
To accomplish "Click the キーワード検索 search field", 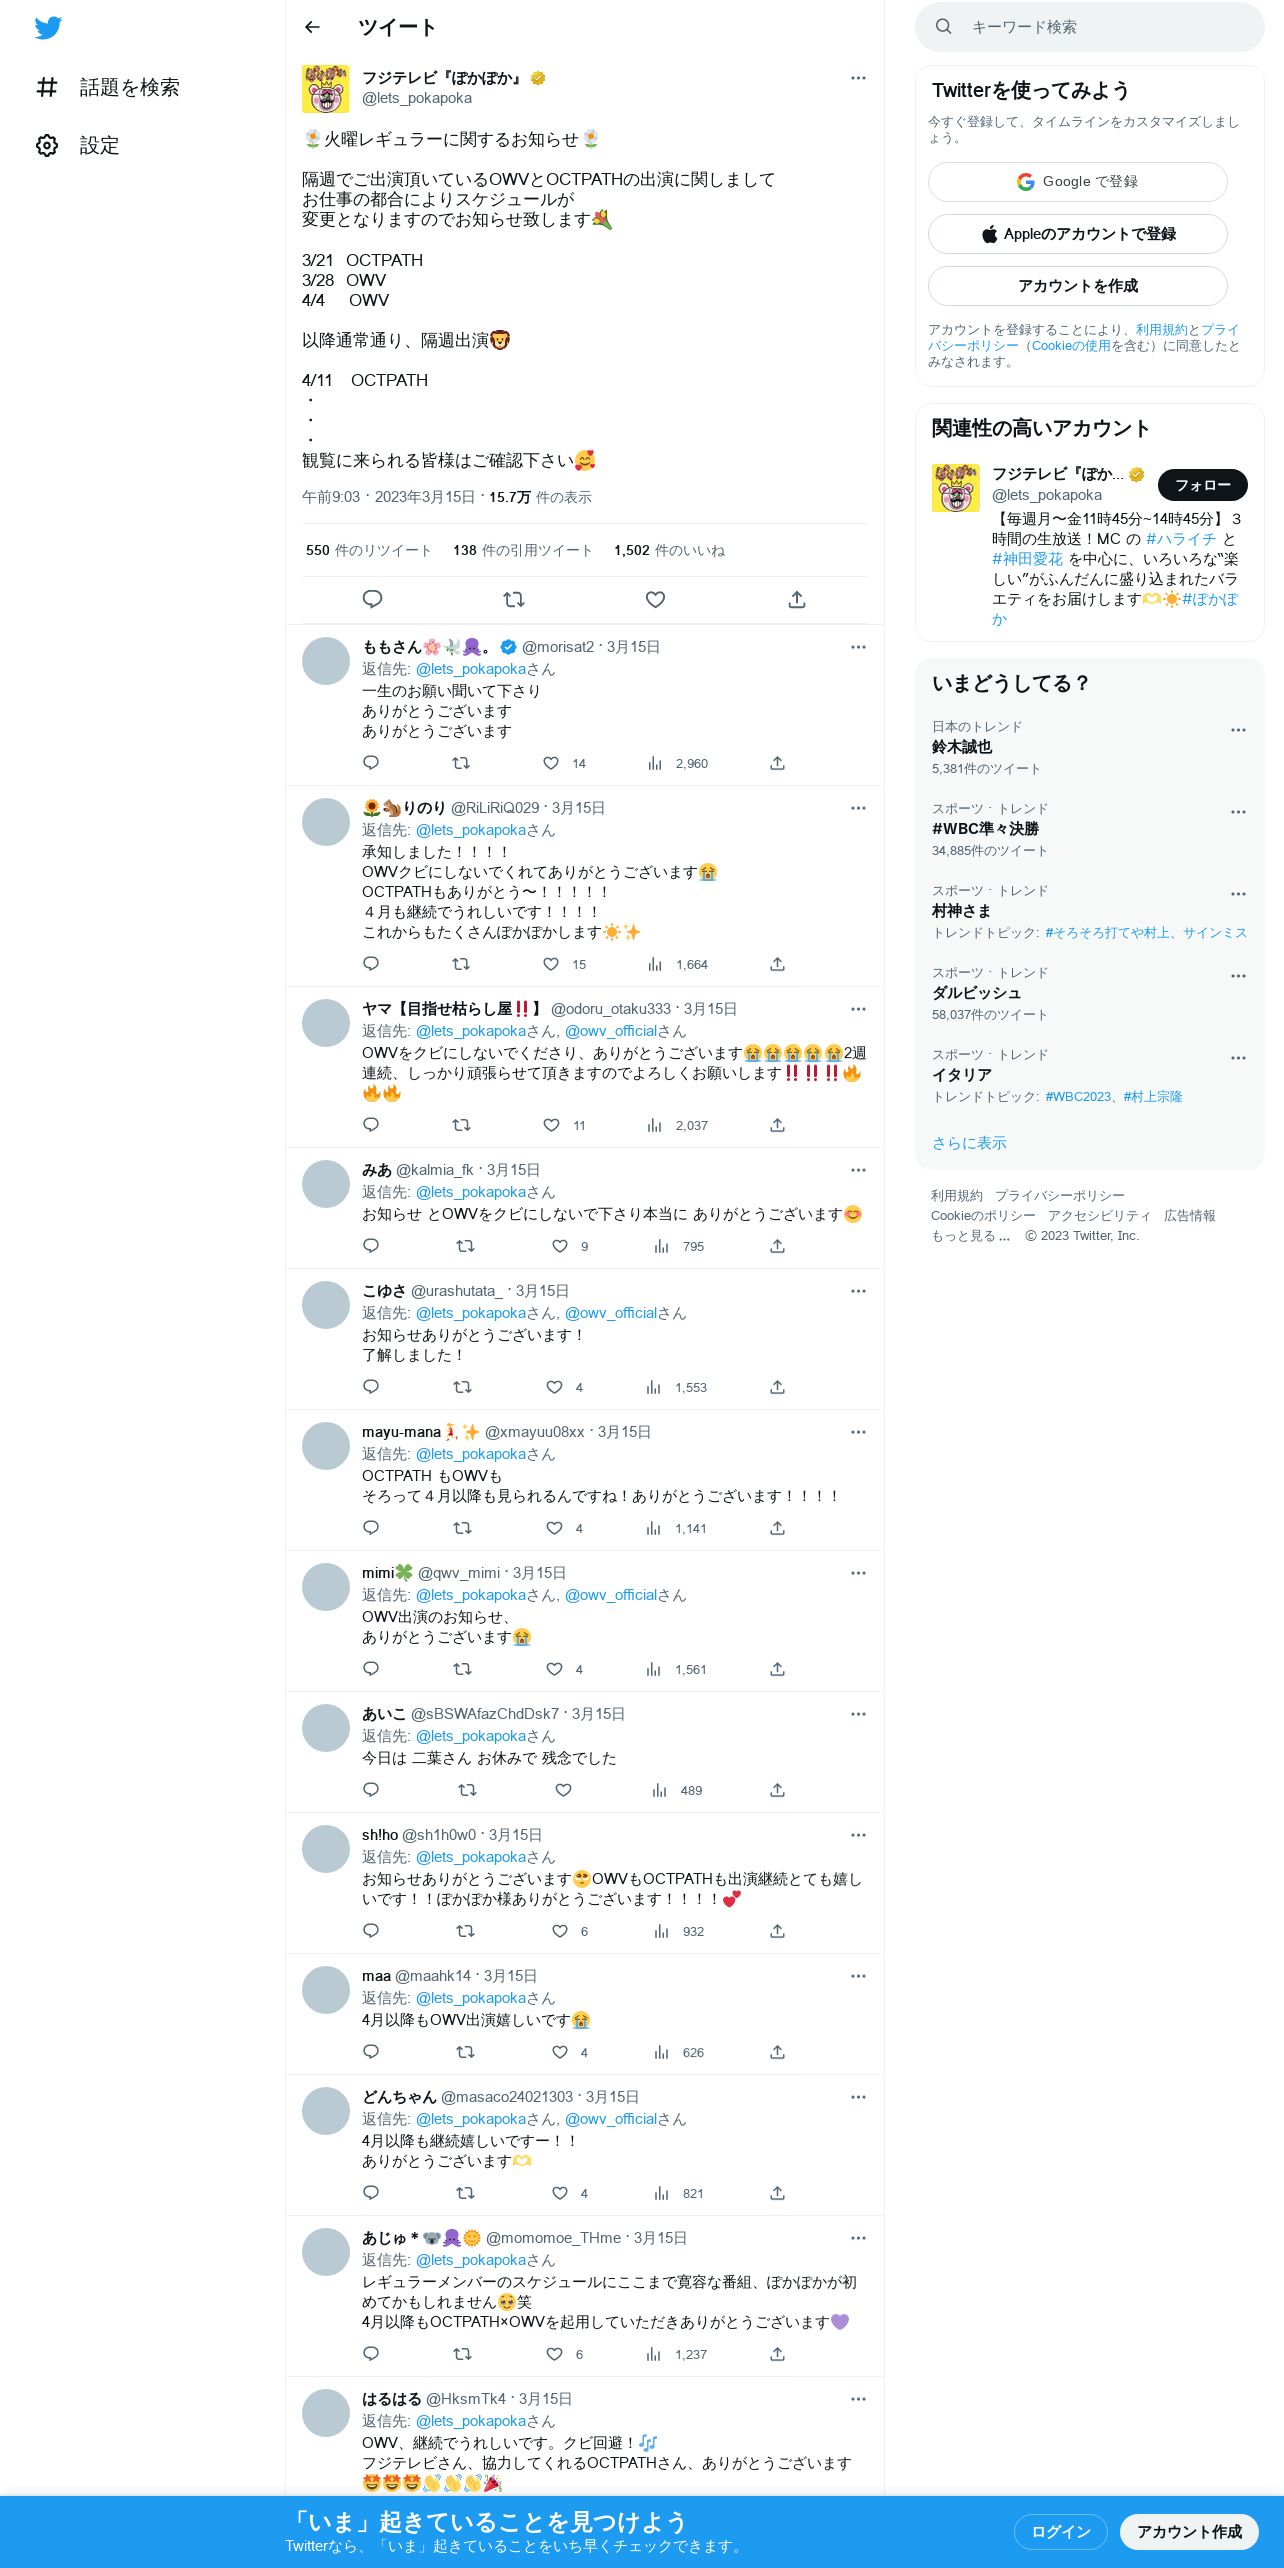I will click(x=1090, y=27).
